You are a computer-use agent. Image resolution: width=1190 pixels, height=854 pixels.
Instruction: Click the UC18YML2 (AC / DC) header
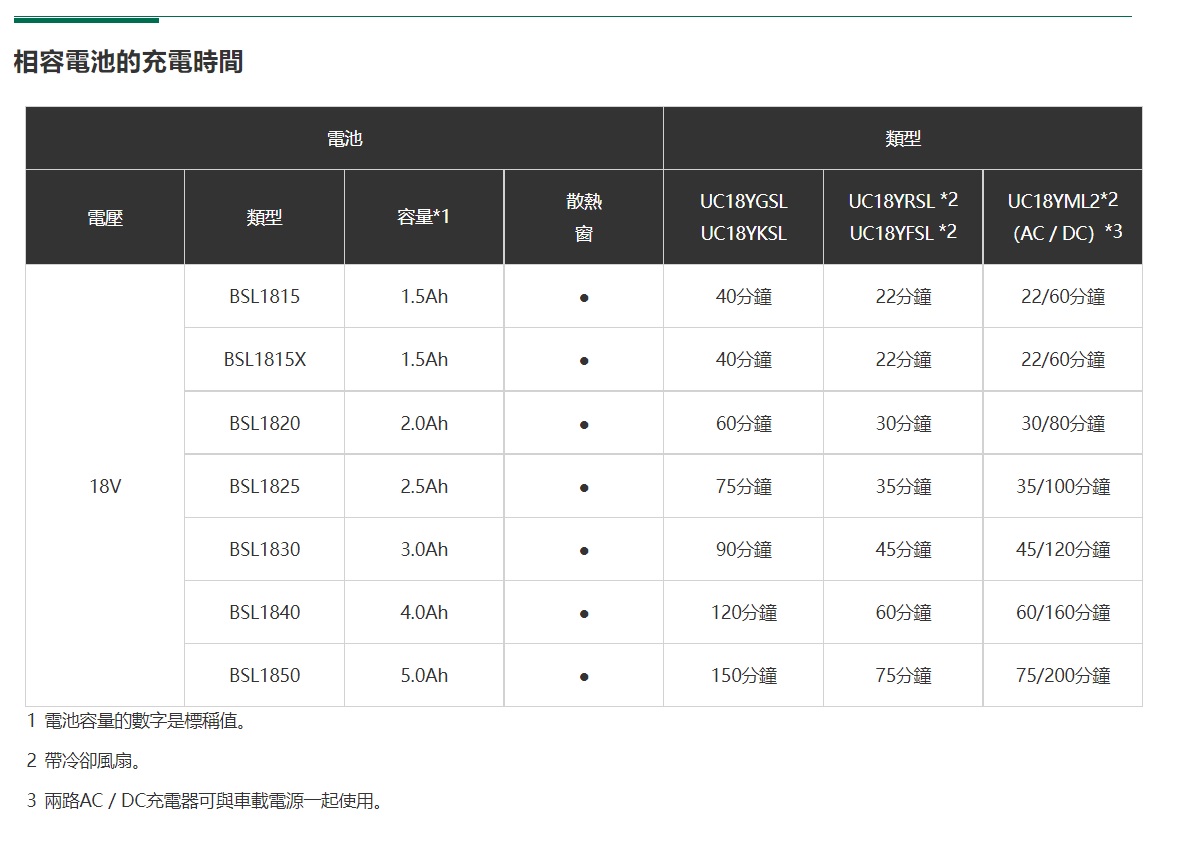pyautogui.click(x=1063, y=217)
